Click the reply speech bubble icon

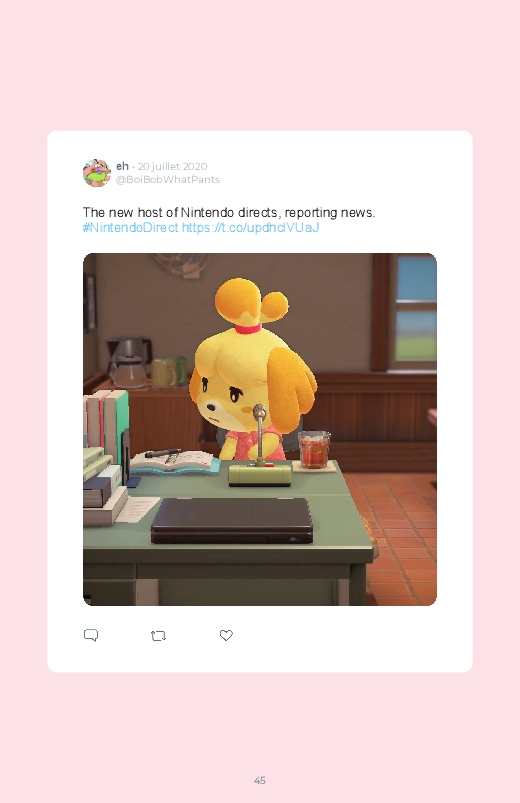[x=91, y=636]
